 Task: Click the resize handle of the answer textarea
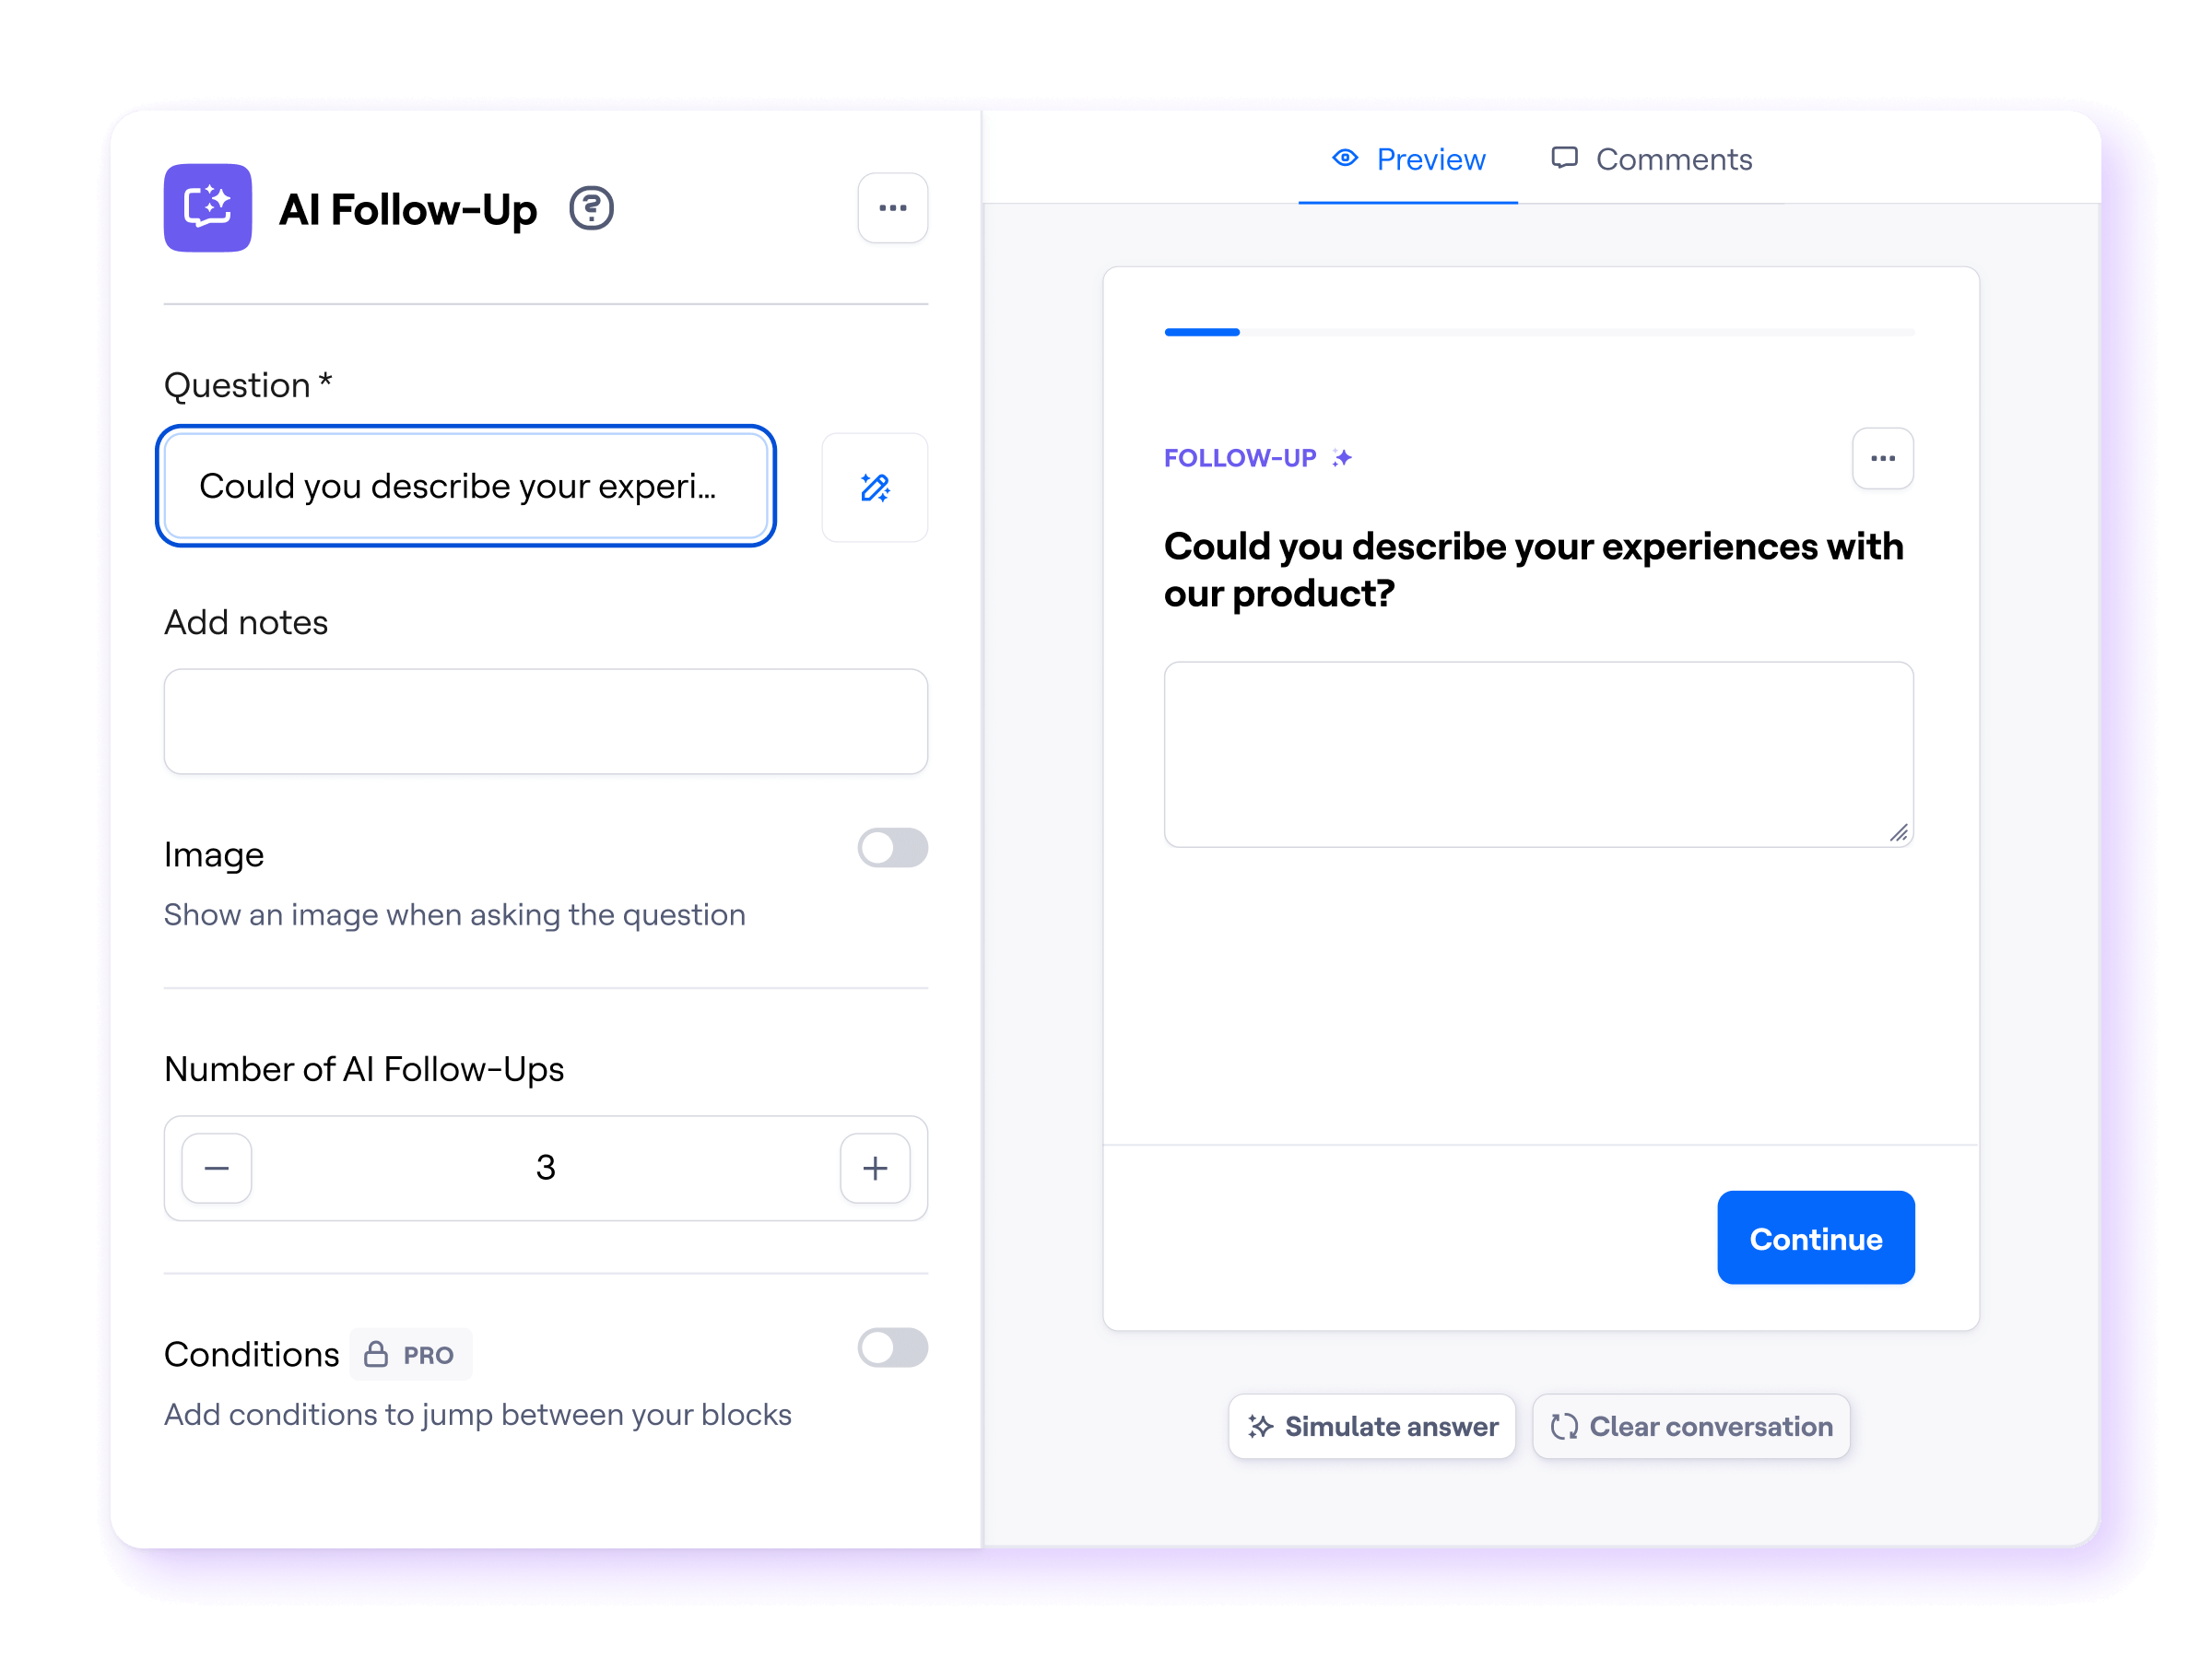pyautogui.click(x=1899, y=833)
